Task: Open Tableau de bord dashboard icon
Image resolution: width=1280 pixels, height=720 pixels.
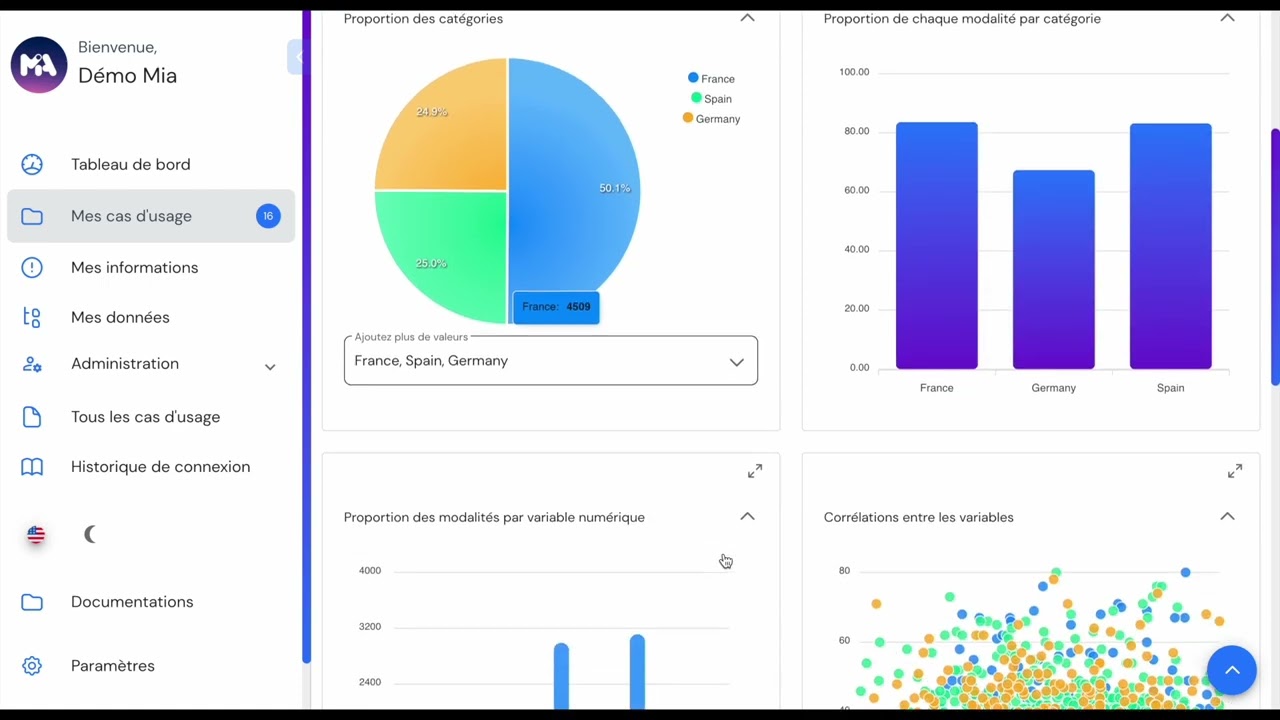Action: (x=32, y=164)
